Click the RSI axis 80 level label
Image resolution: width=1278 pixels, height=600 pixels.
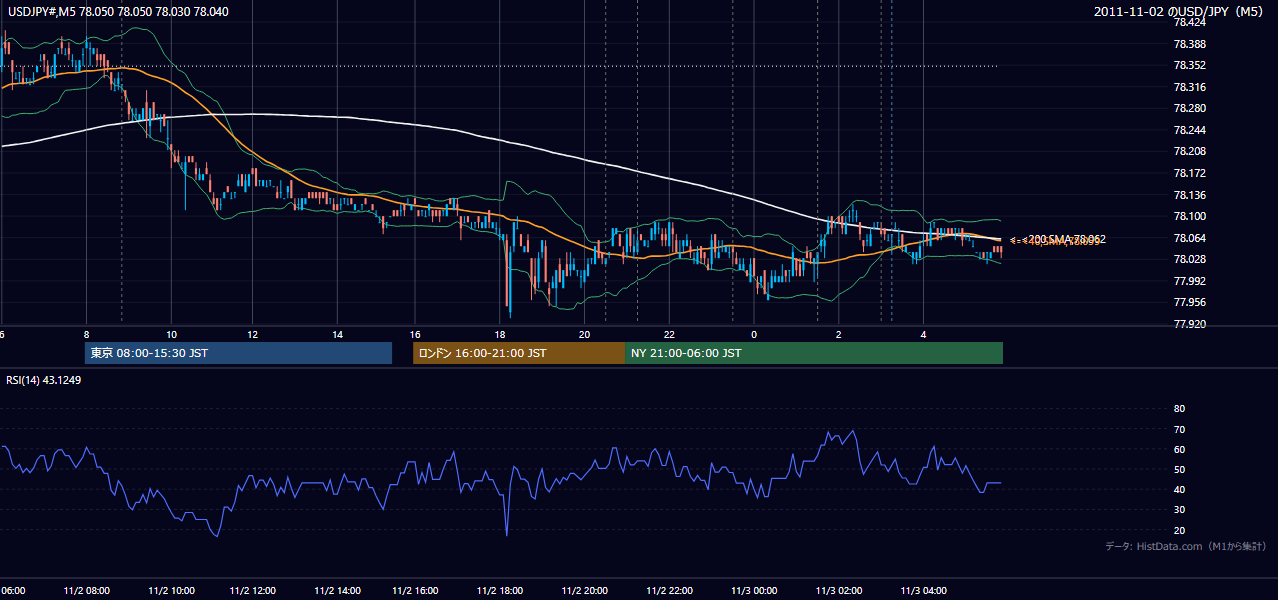pos(1179,409)
